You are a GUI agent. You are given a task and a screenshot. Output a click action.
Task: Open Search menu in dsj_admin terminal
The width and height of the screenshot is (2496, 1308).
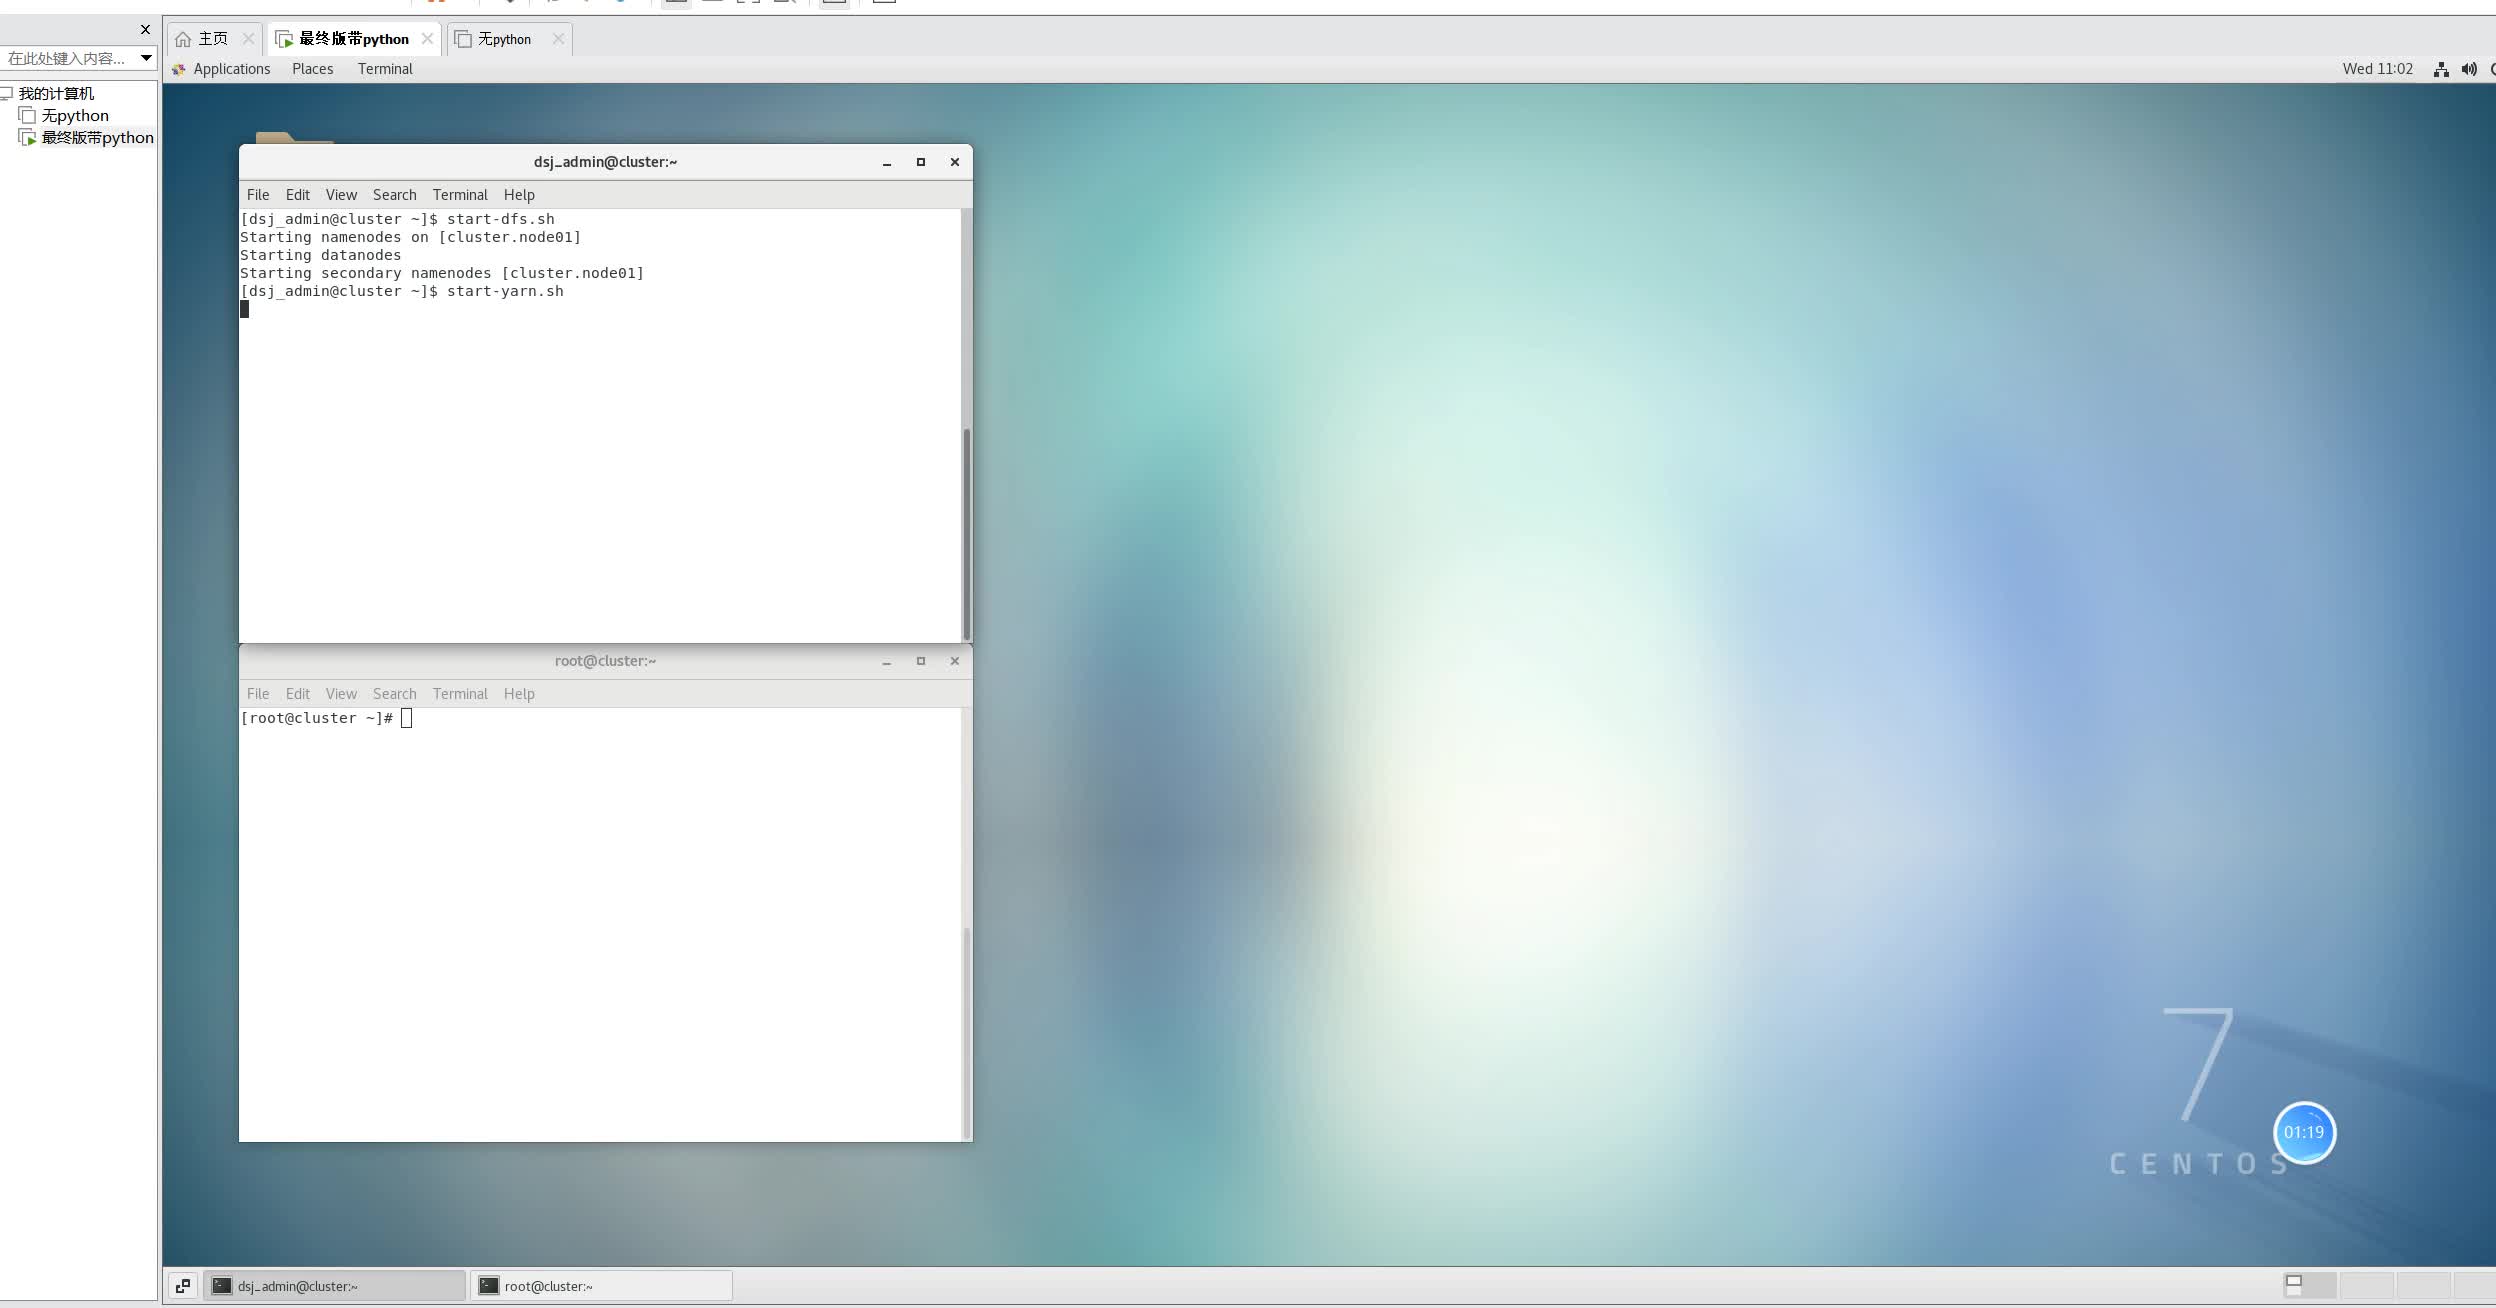click(x=394, y=195)
